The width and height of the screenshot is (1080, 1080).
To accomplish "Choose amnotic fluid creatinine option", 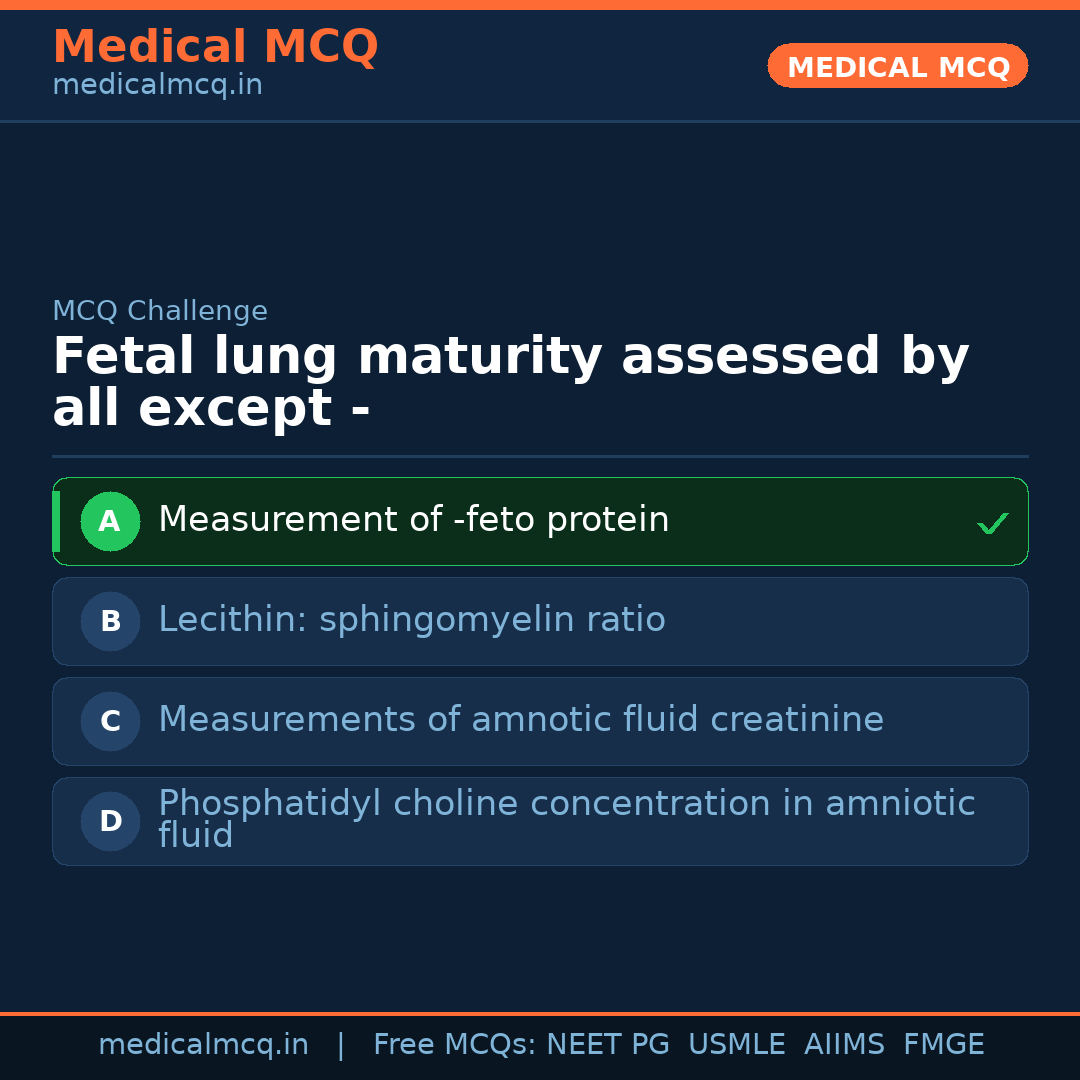I will pyautogui.click(x=520, y=720).
